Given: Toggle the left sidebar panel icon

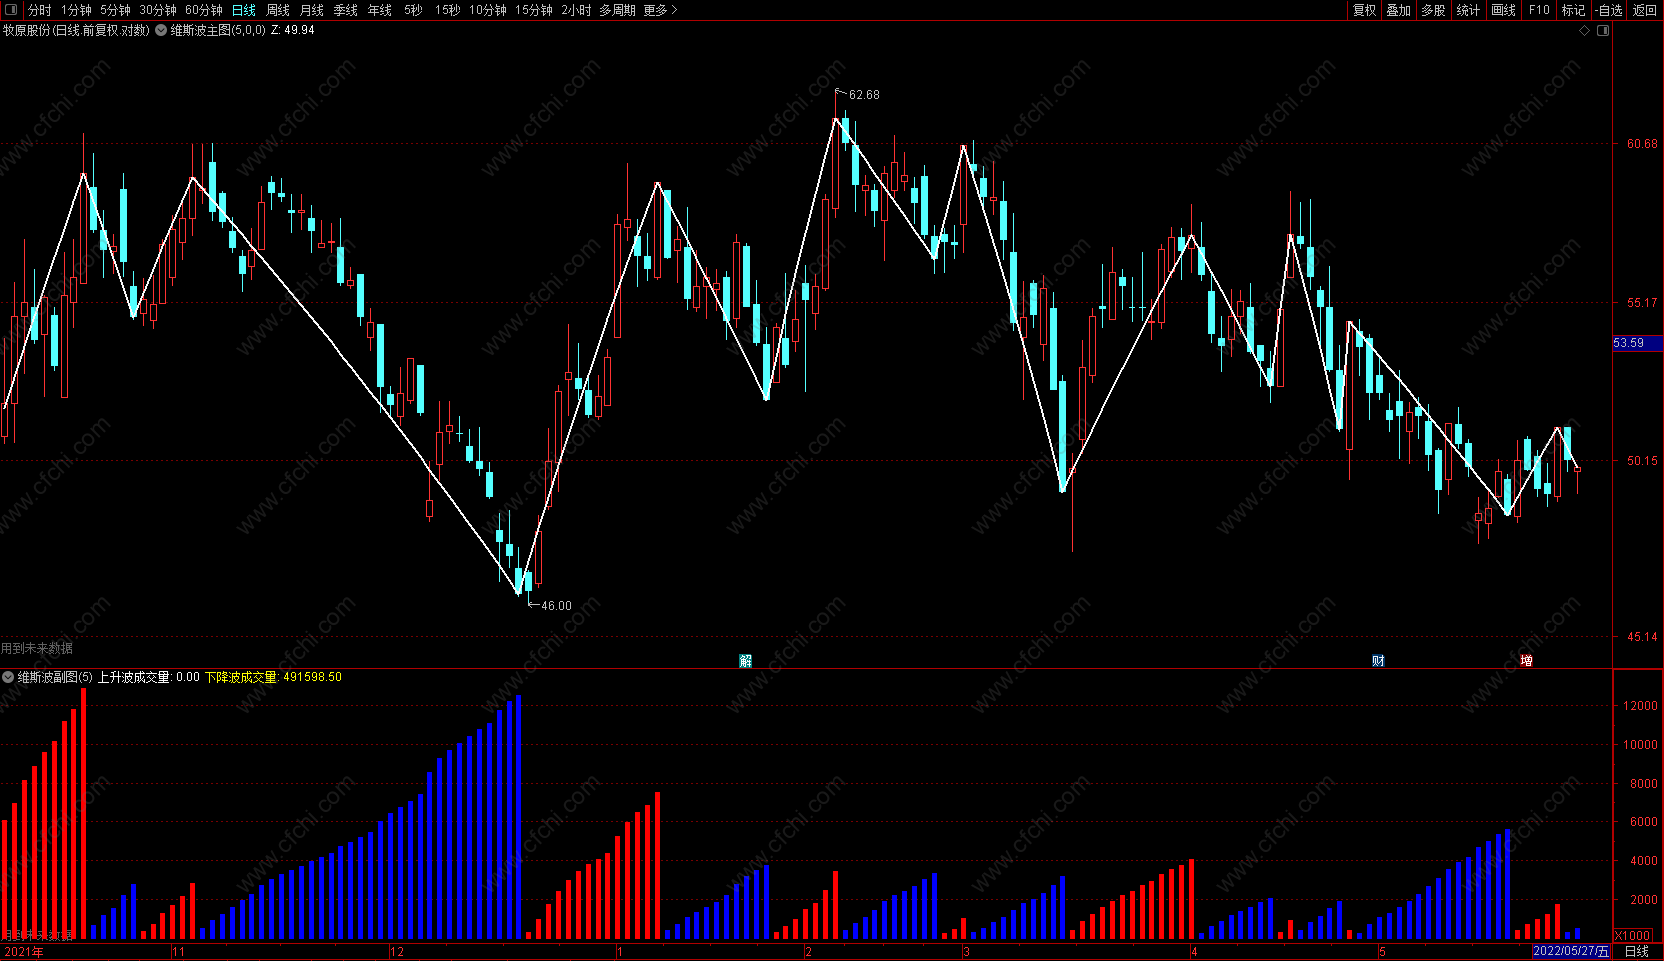Looking at the screenshot, I should pyautogui.click(x=12, y=10).
